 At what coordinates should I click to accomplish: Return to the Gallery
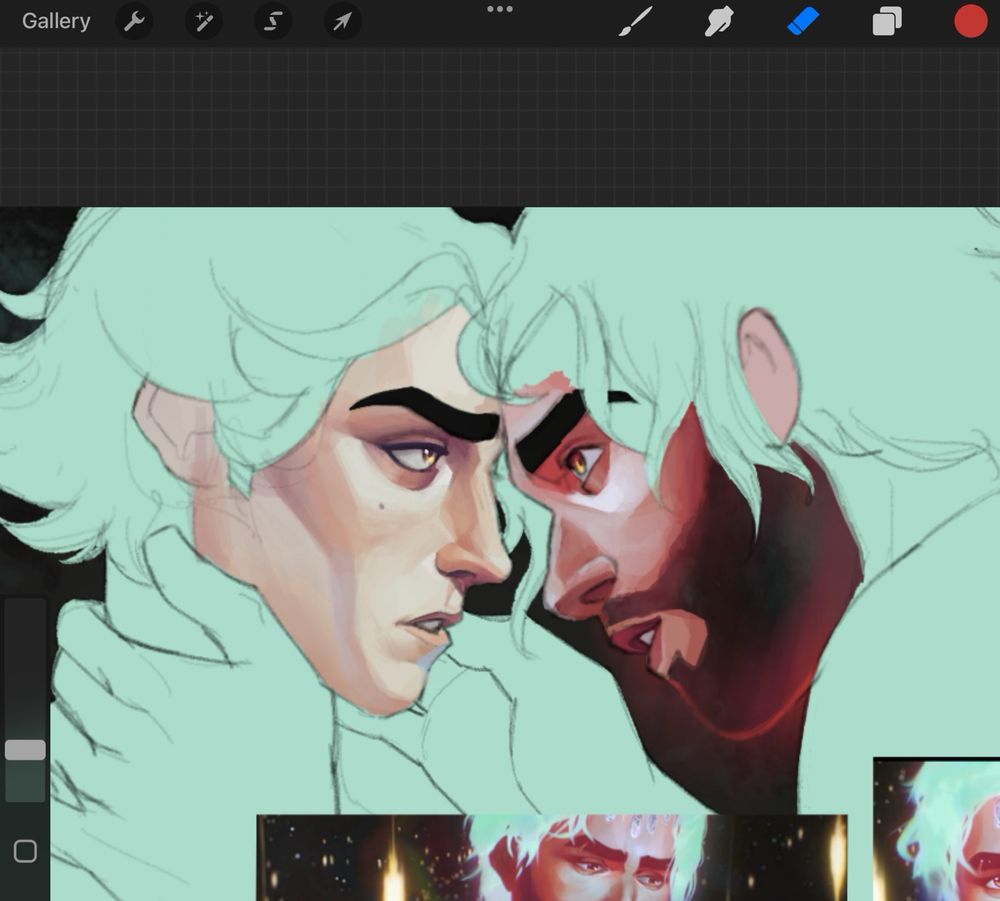56,21
